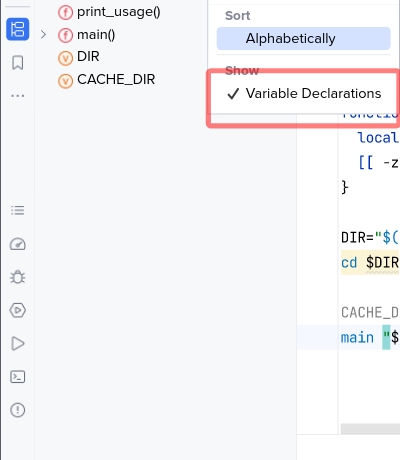Select print_usage() in the structure tree
This screenshot has height=460, width=400.
click(119, 12)
